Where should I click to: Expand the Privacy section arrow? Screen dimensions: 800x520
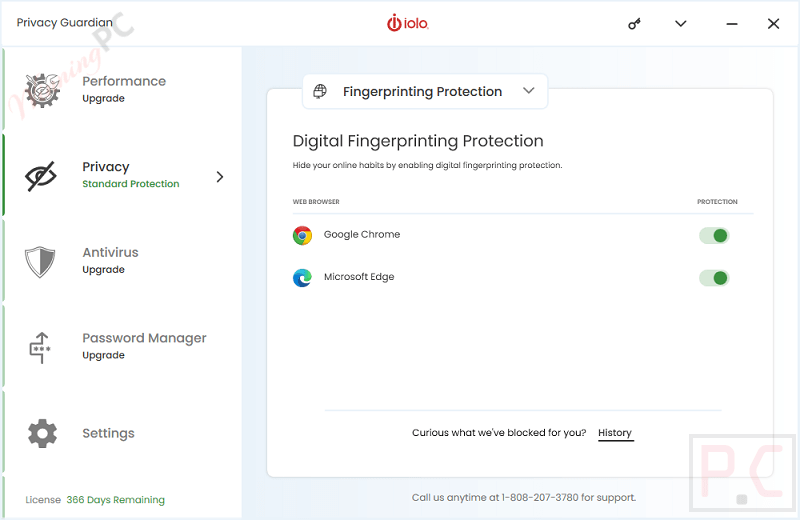pos(220,177)
